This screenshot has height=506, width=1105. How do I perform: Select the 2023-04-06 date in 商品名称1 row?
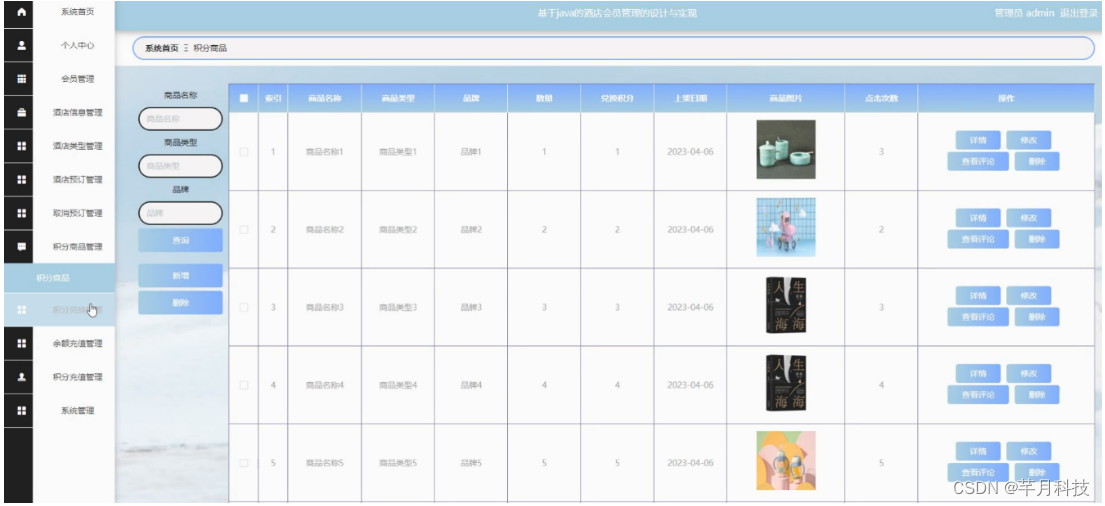(x=691, y=152)
